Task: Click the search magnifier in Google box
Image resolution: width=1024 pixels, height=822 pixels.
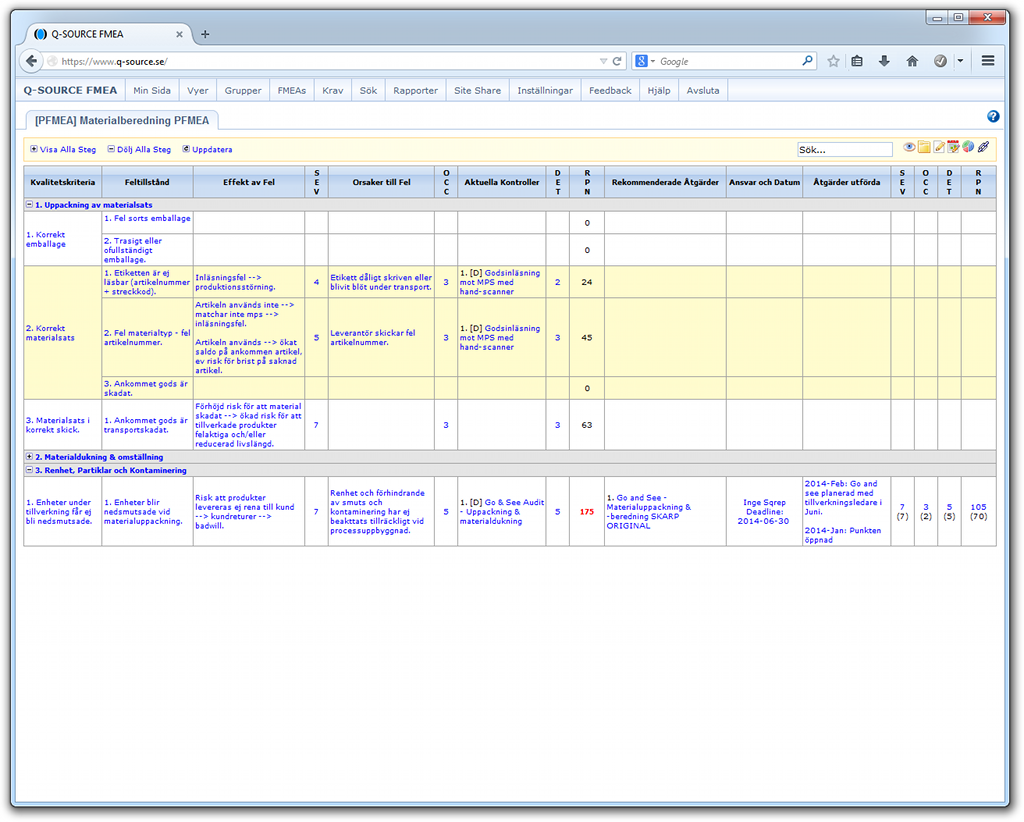Action: [808, 61]
